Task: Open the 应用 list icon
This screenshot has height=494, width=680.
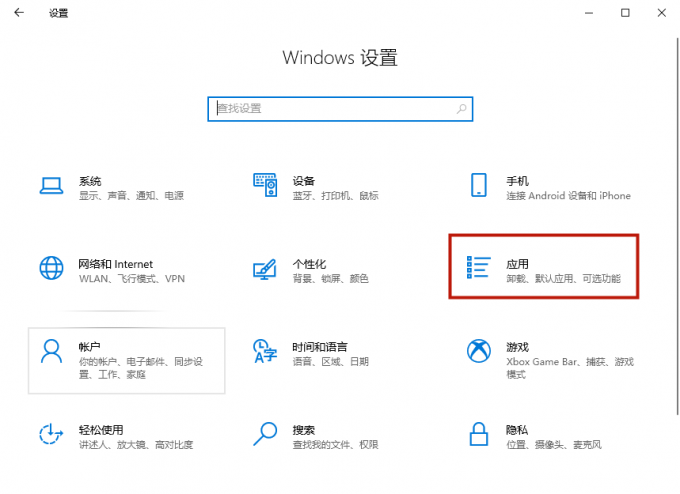Action: (x=479, y=267)
